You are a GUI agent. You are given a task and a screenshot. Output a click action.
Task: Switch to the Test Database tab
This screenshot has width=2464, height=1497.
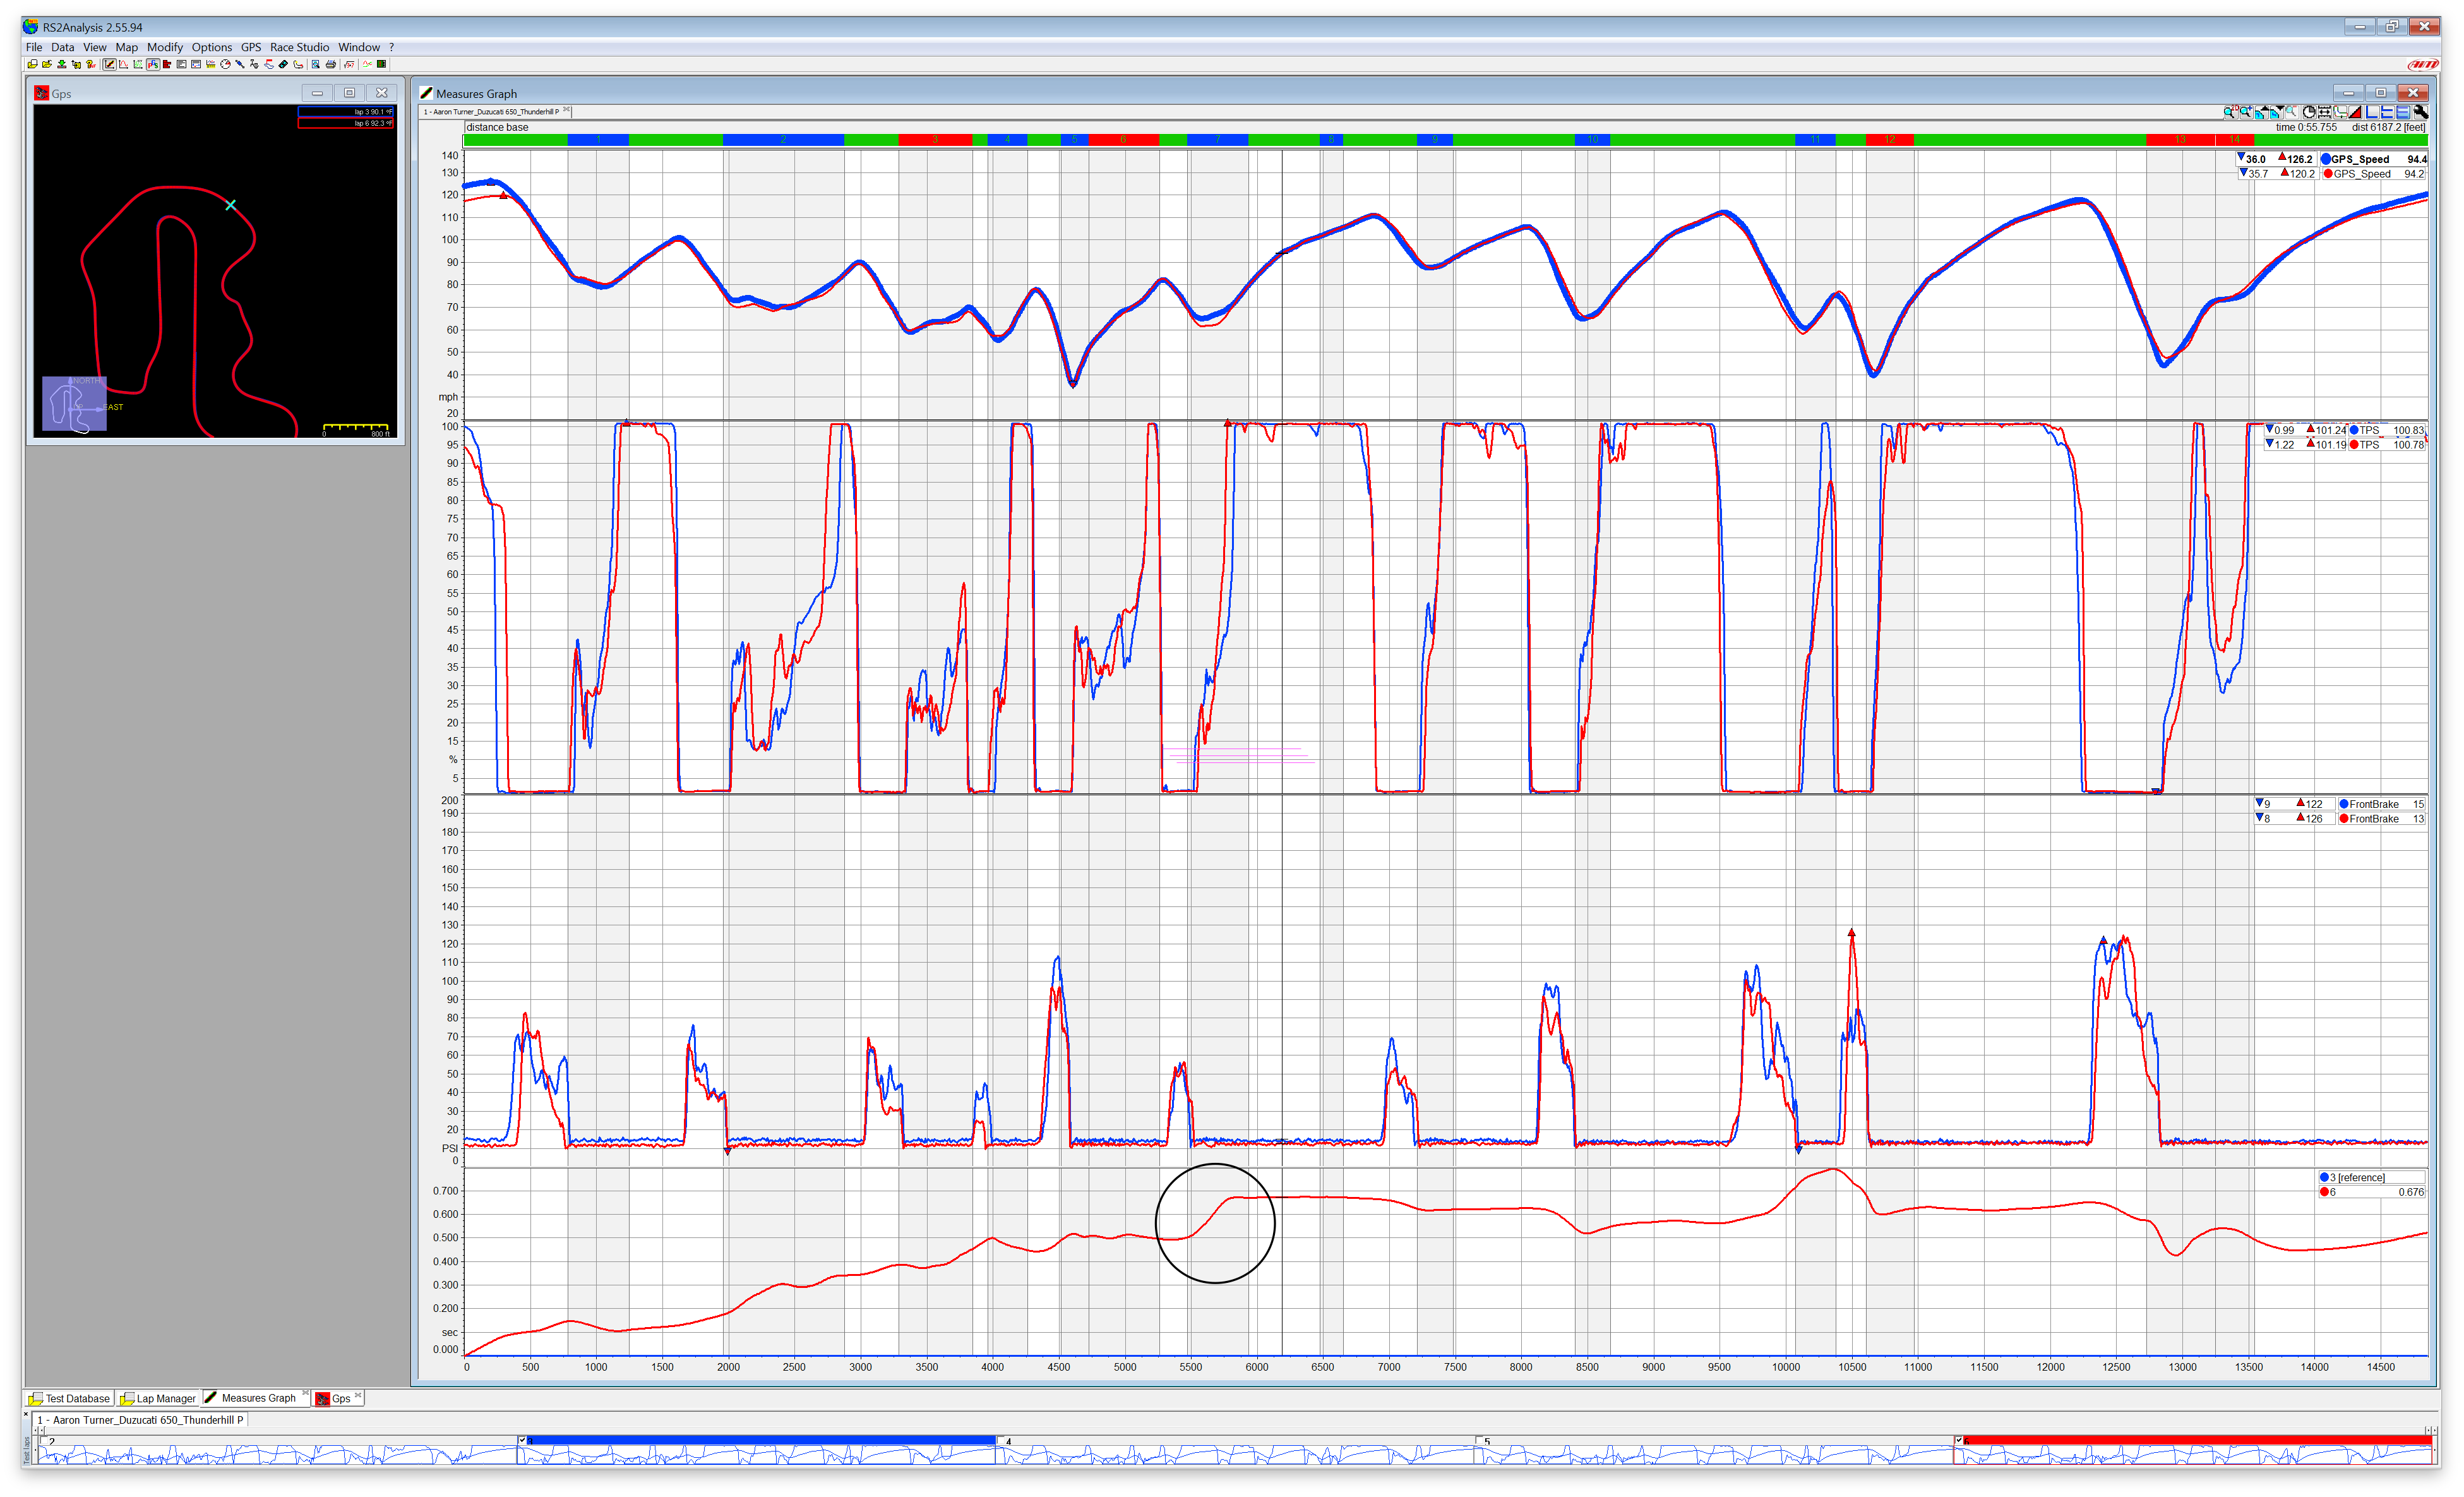click(69, 1398)
